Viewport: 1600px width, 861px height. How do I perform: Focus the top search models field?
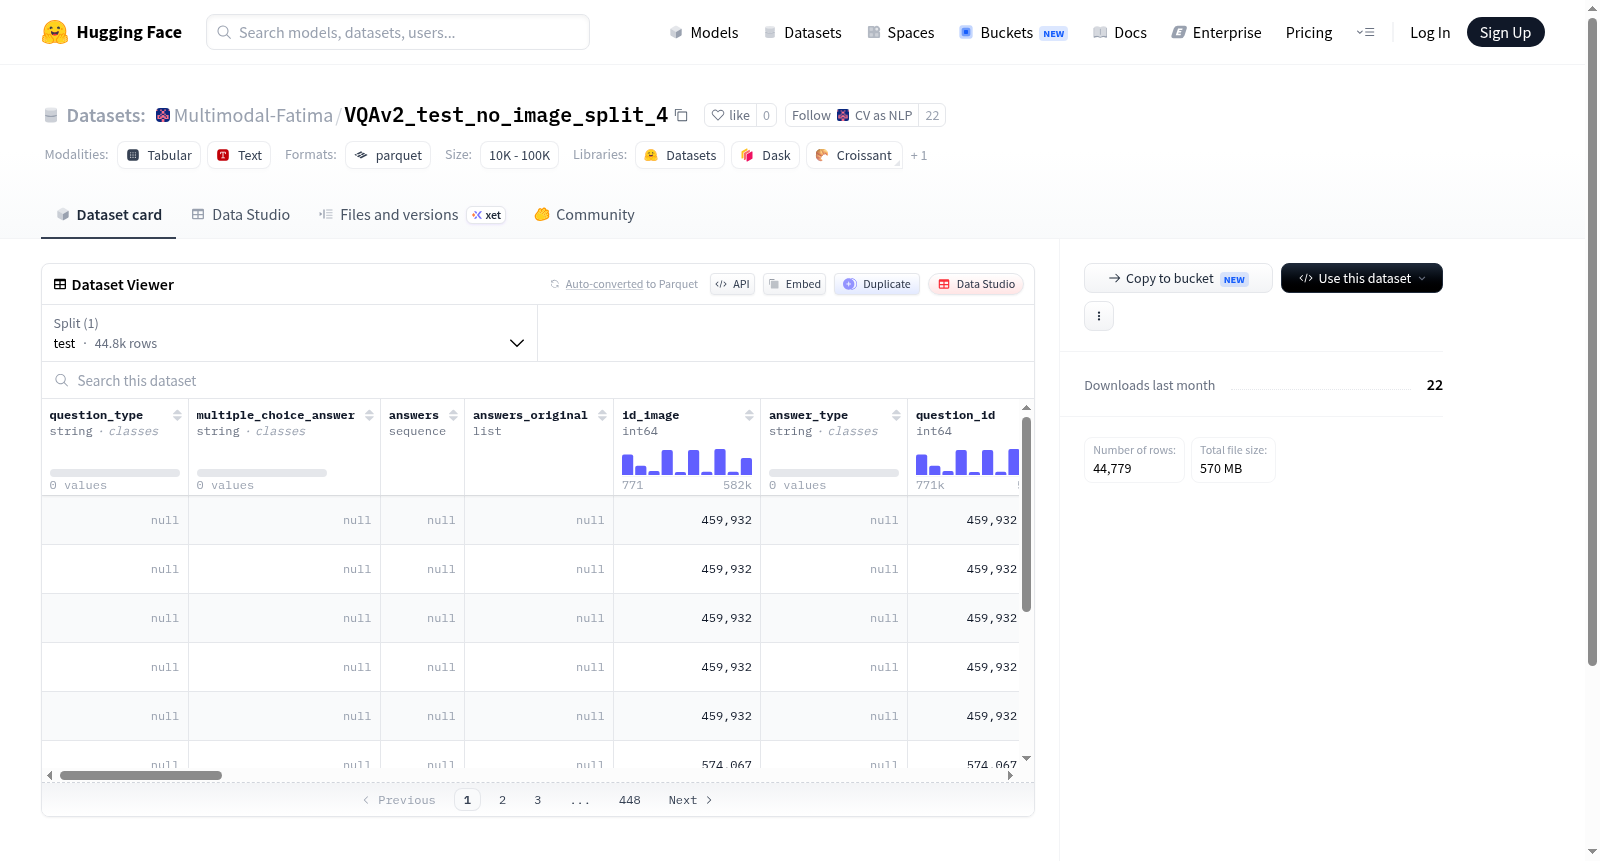(398, 32)
